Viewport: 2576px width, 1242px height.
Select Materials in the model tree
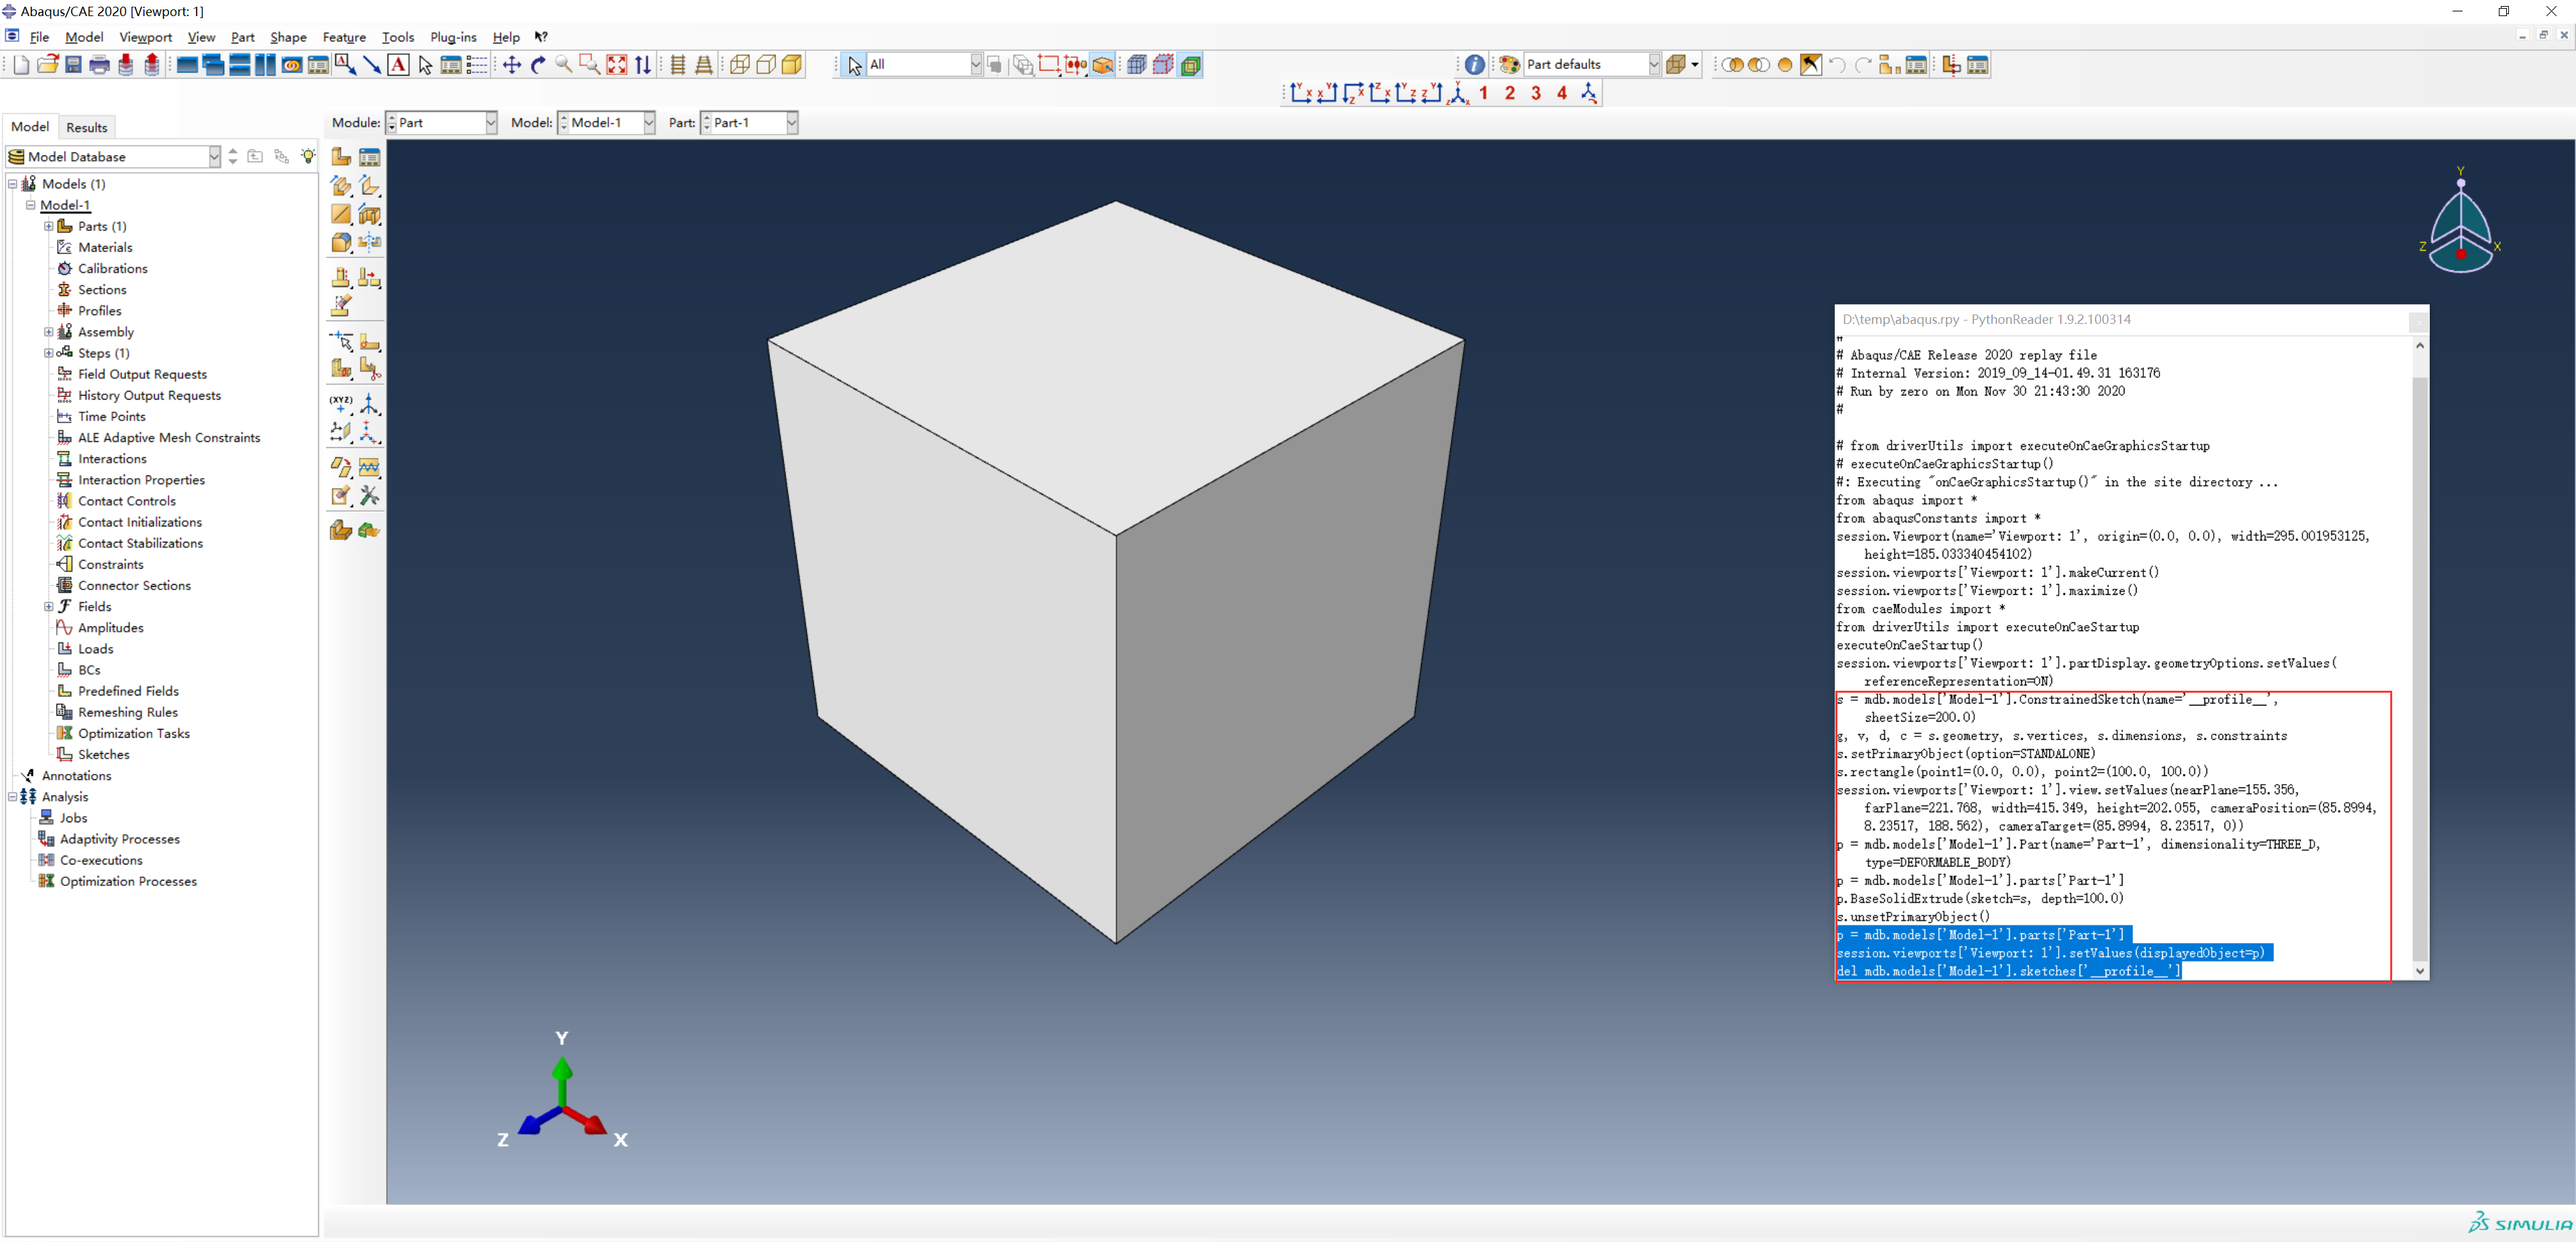click(105, 247)
